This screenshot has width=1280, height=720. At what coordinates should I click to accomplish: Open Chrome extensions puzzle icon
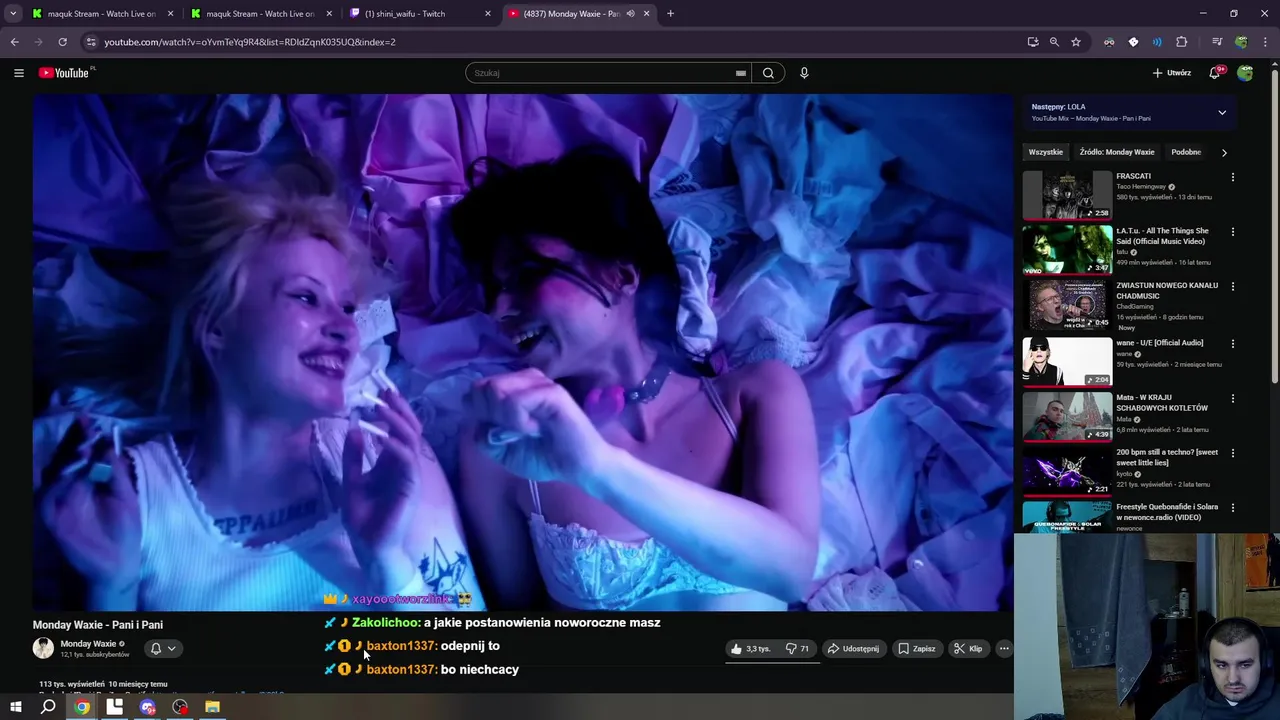[1181, 42]
